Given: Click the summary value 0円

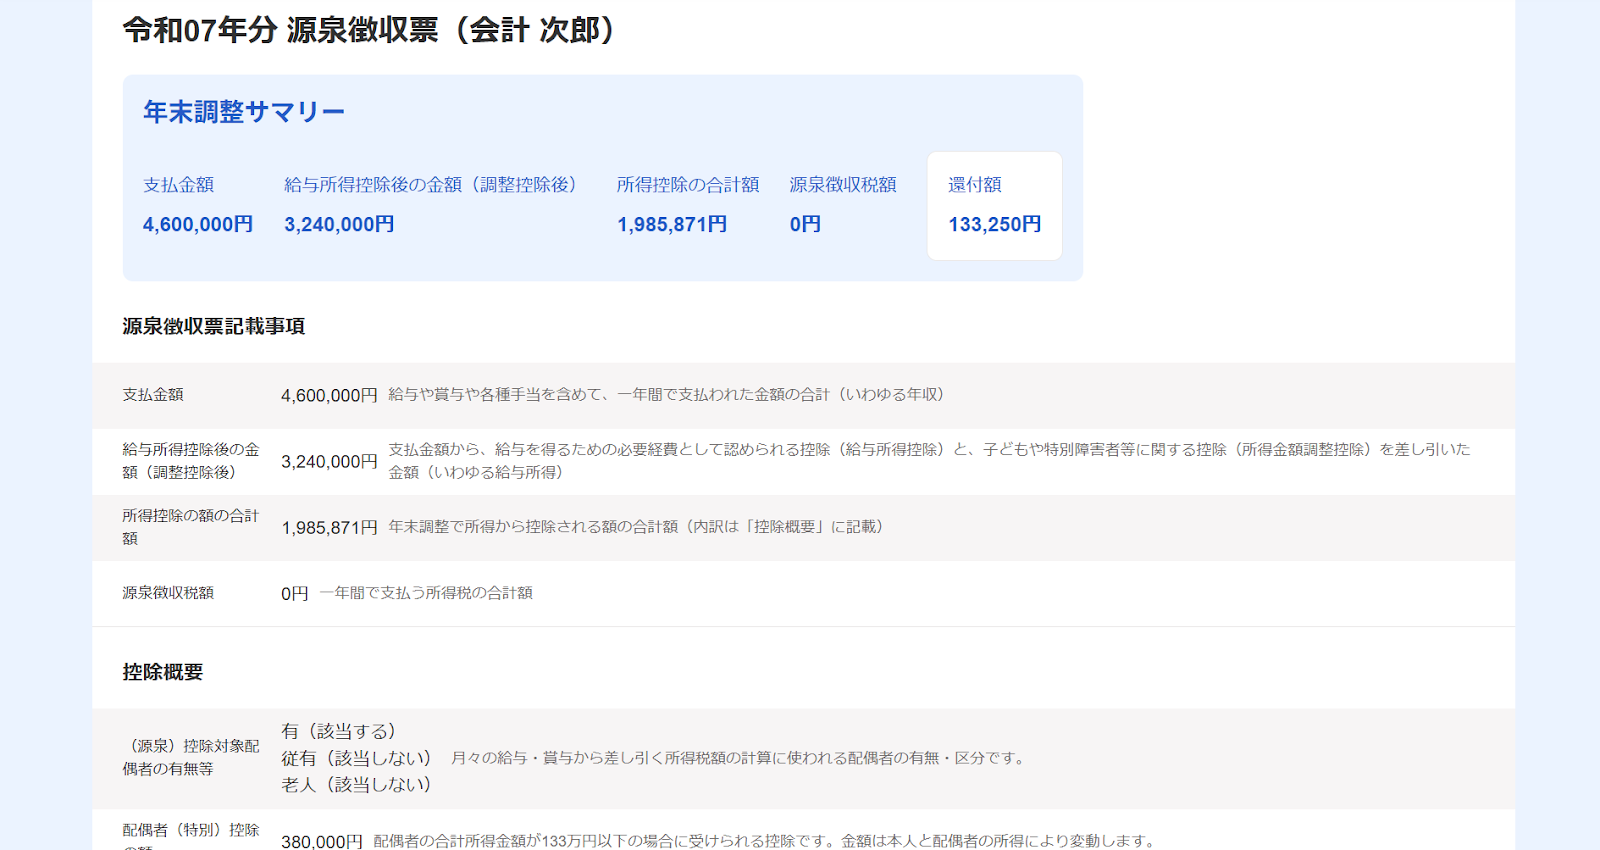Looking at the screenshot, I should click(805, 224).
